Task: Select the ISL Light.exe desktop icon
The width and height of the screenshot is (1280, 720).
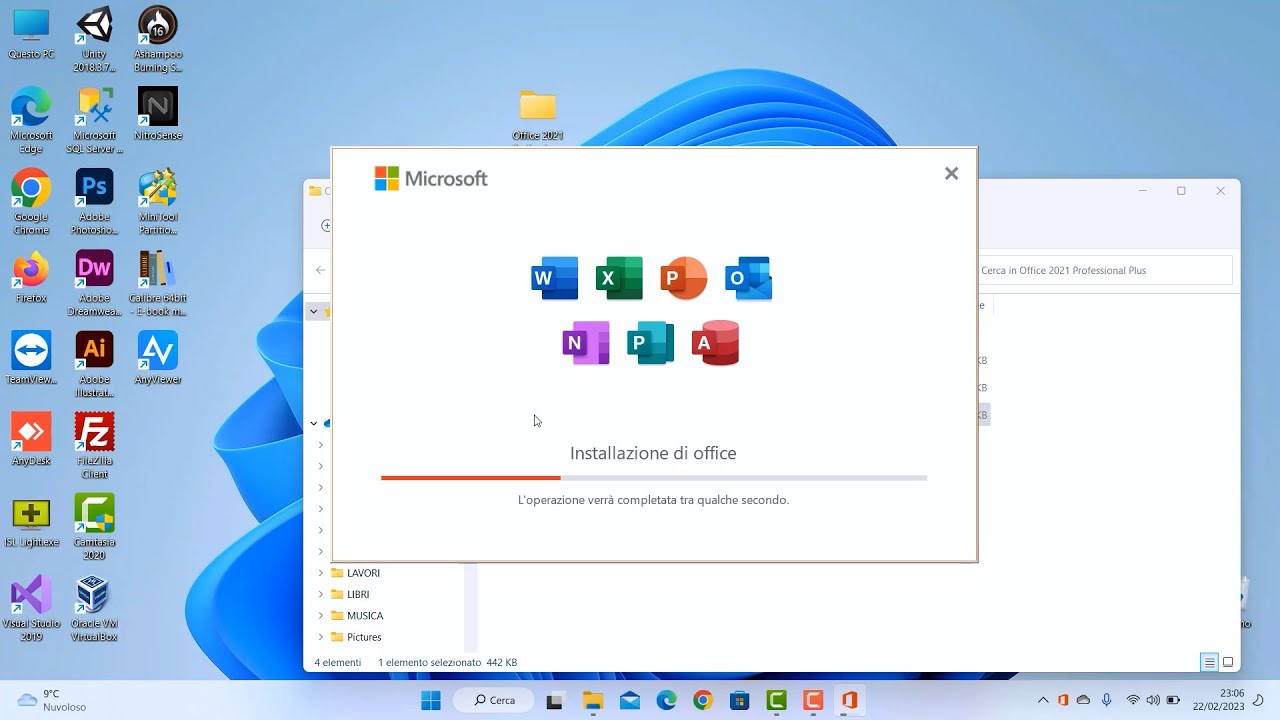Action: pyautogui.click(x=31, y=521)
